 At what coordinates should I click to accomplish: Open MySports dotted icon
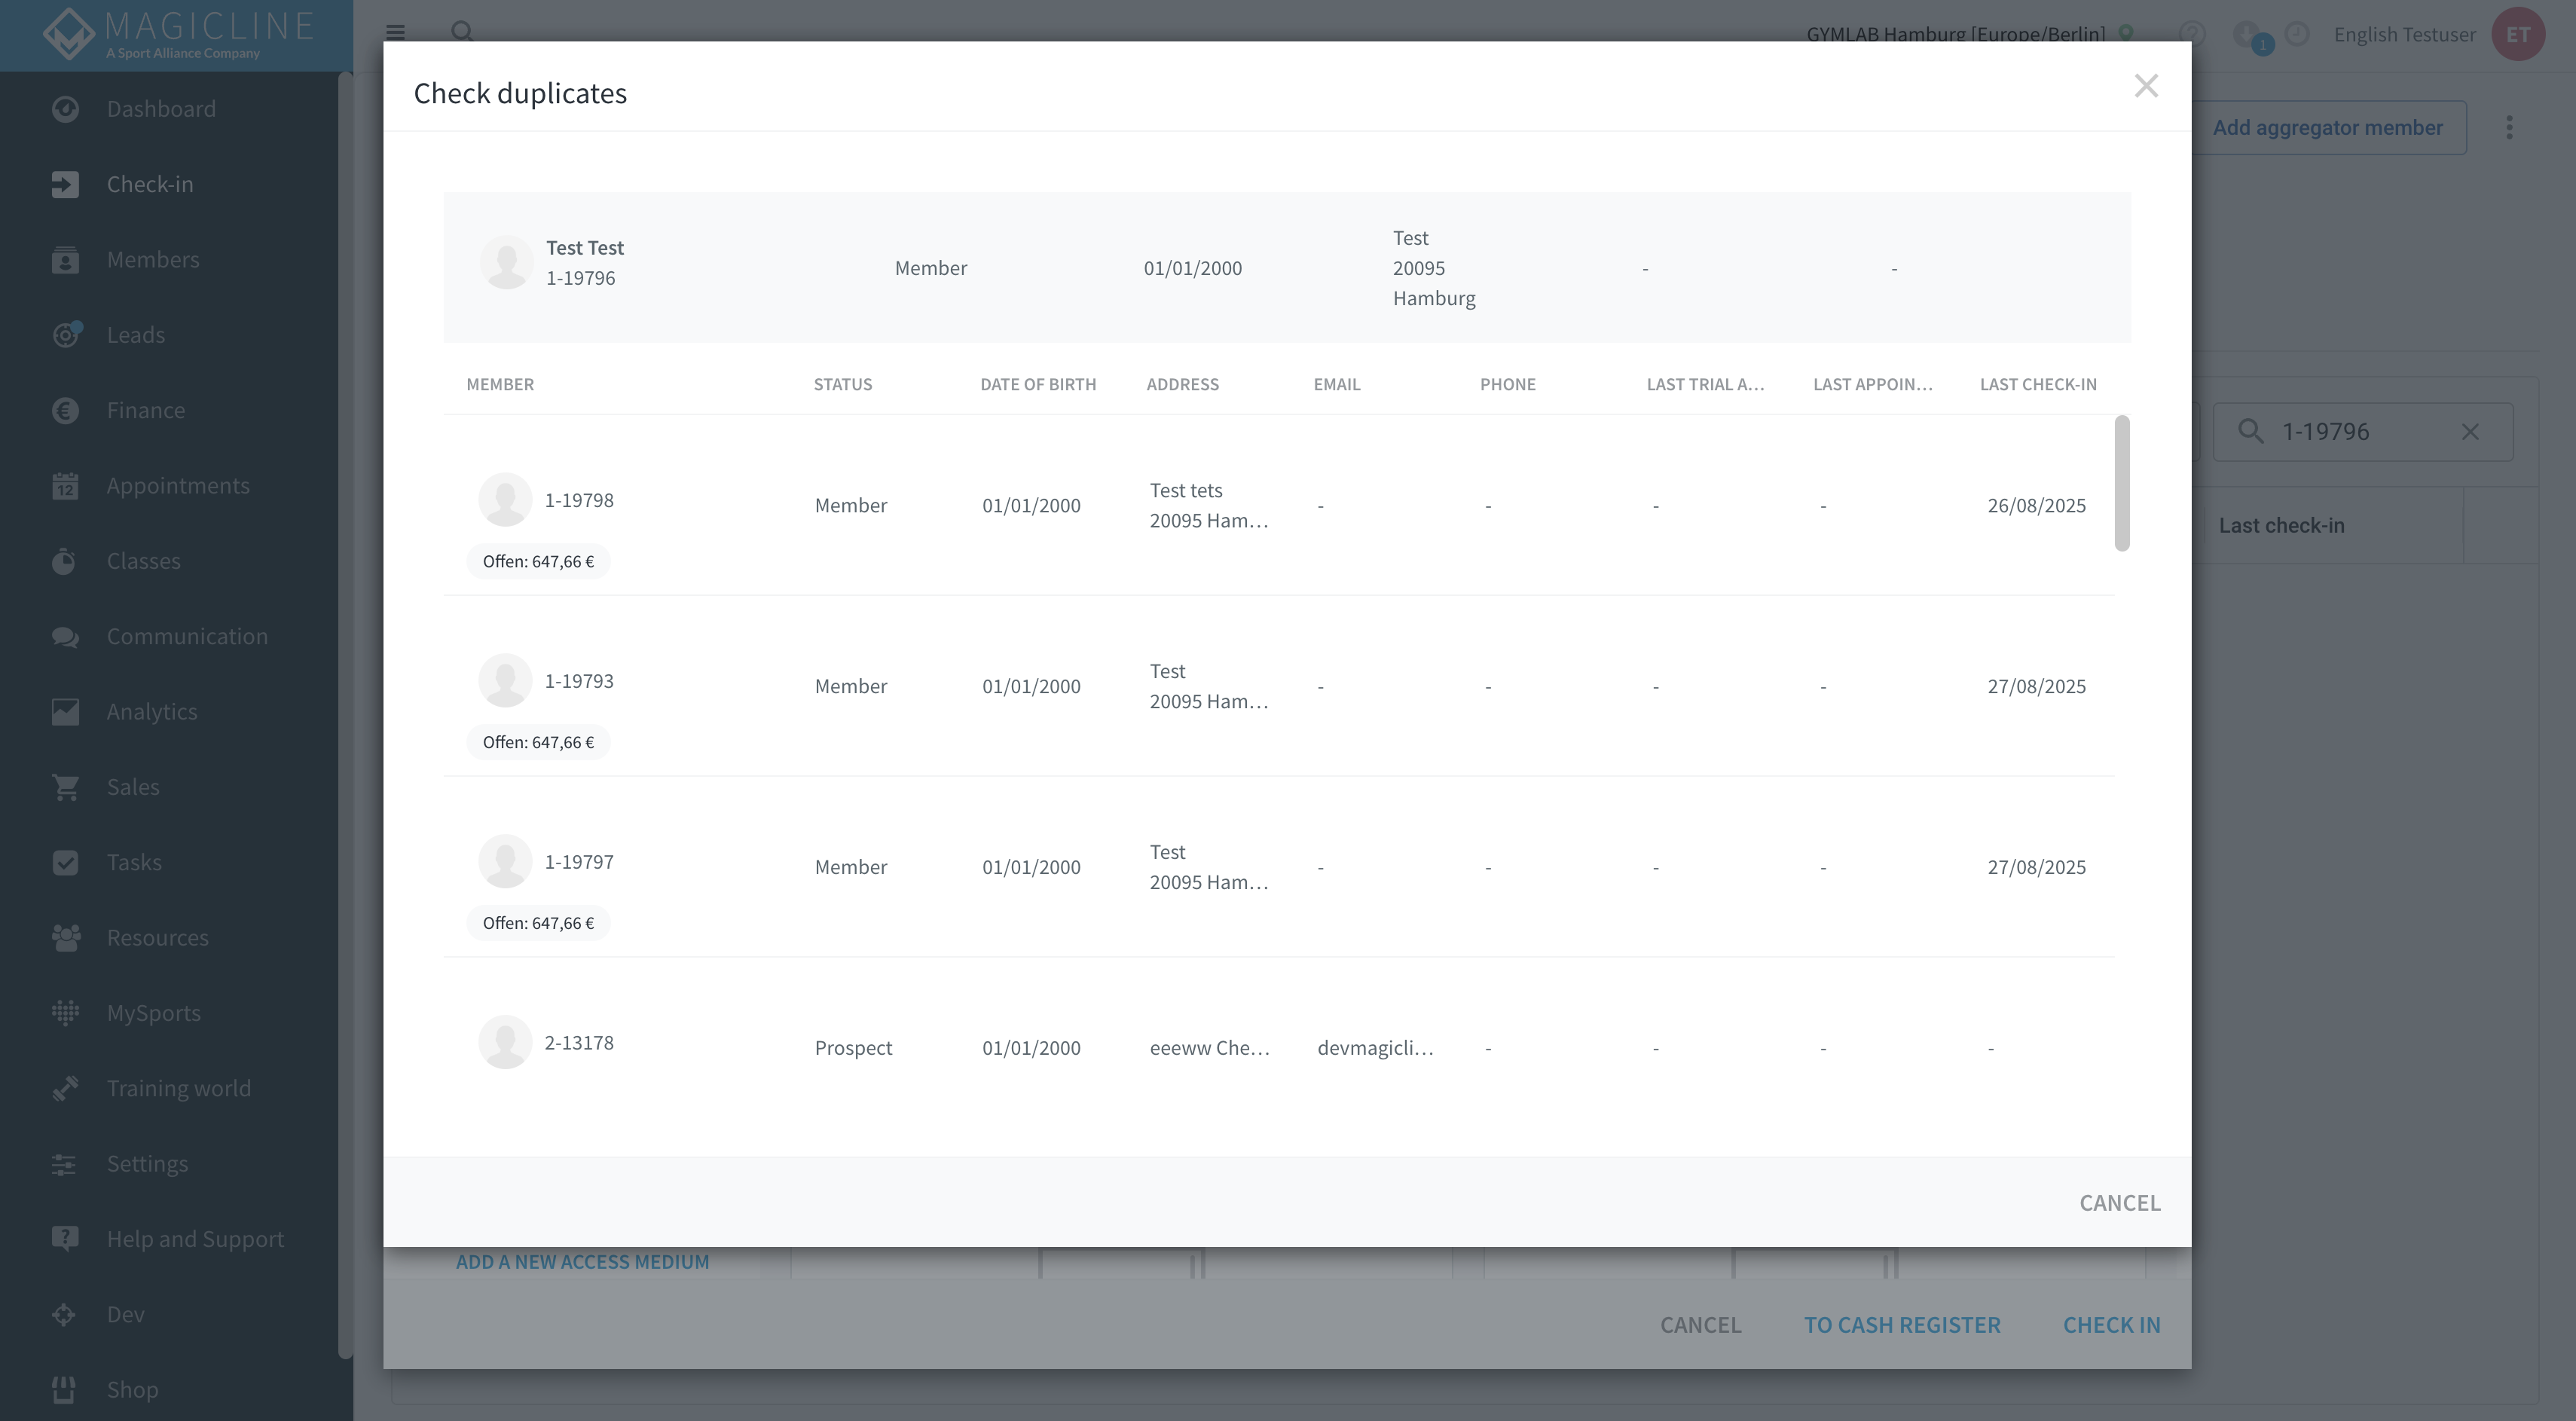(65, 1013)
